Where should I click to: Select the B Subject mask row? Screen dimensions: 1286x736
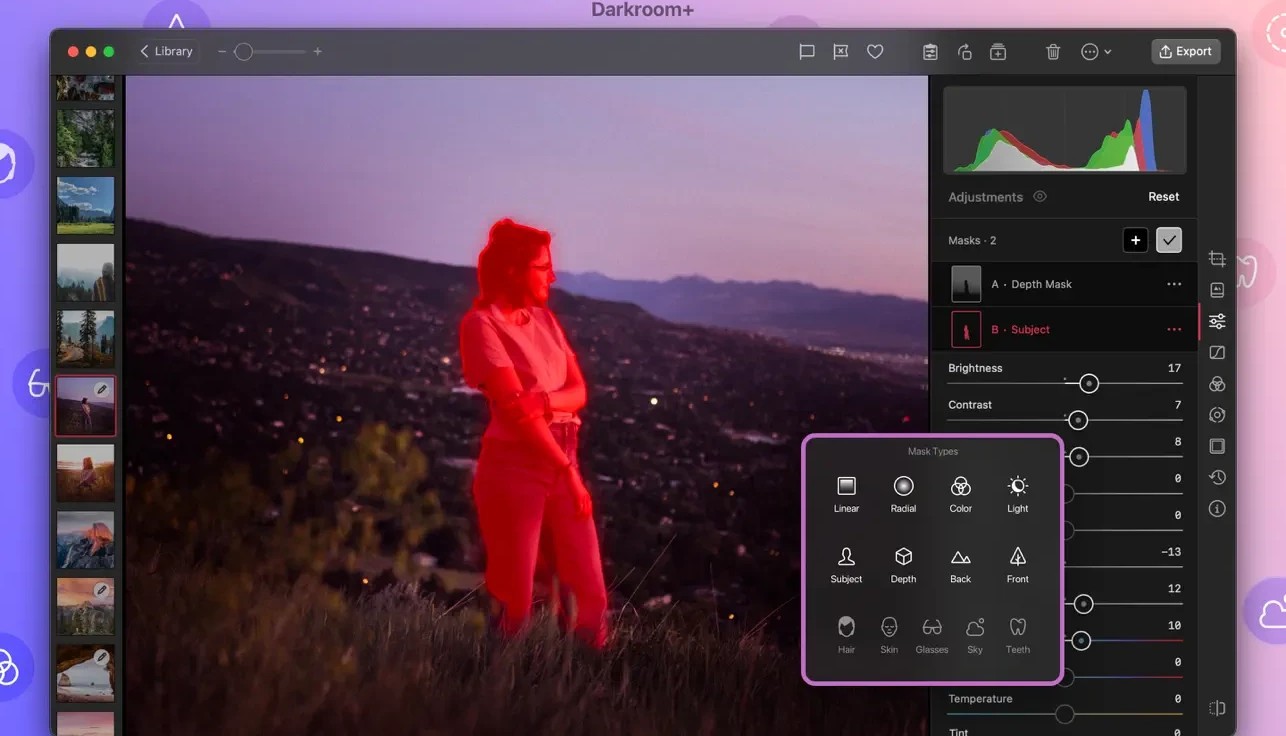(1065, 329)
